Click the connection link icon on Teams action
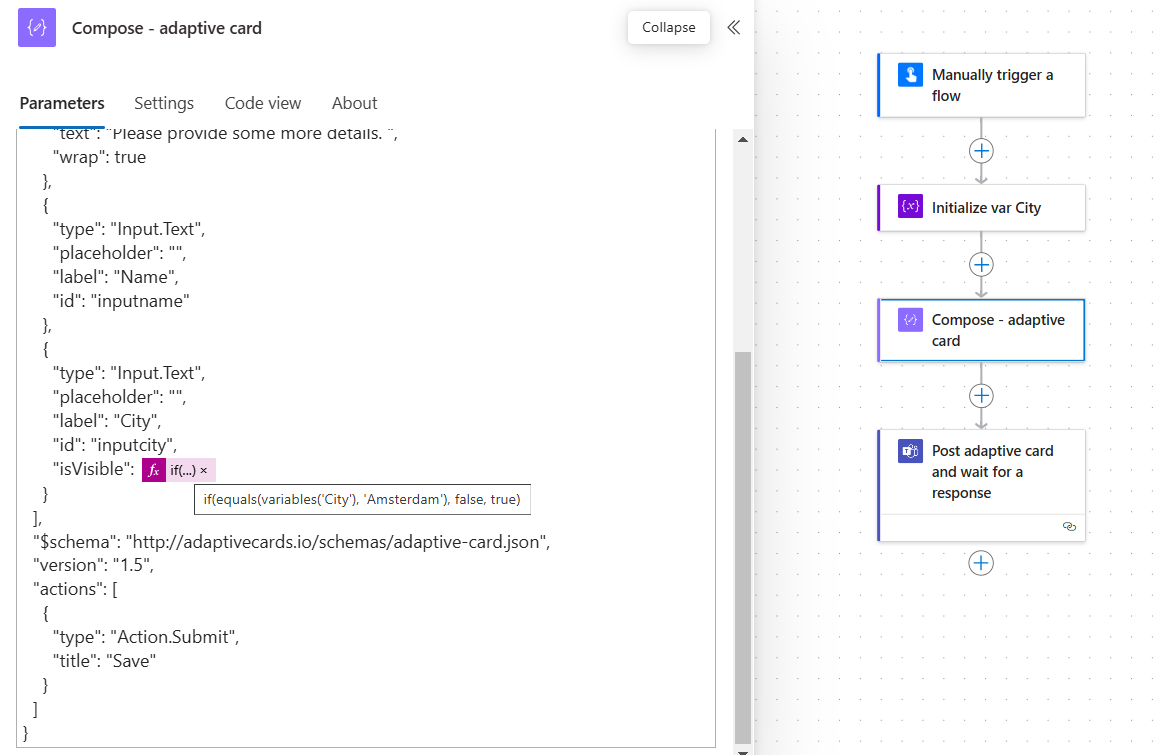 tap(1069, 527)
